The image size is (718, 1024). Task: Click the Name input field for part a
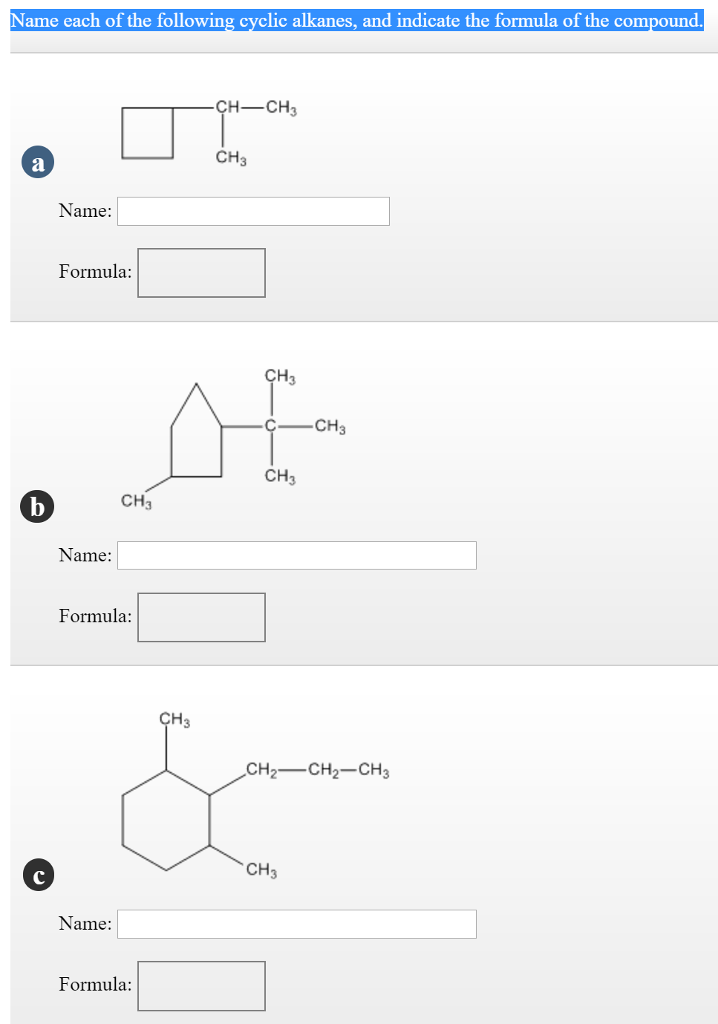pyautogui.click(x=252, y=211)
